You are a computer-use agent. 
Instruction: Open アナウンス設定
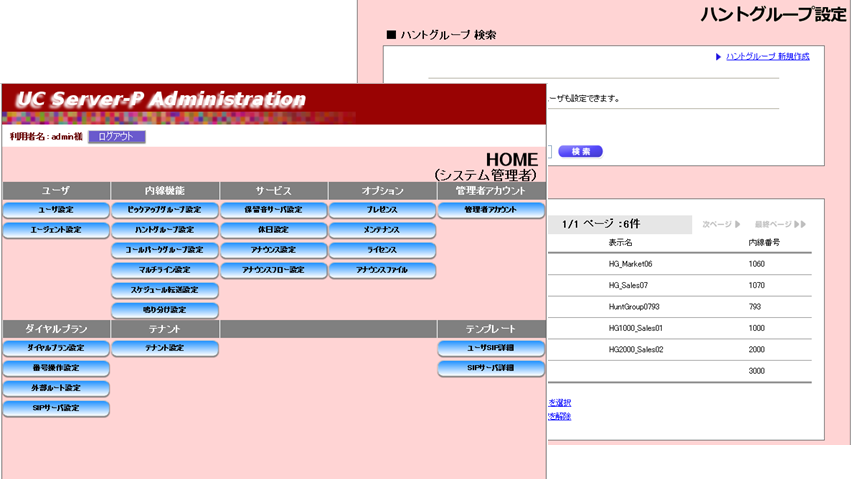coord(273,250)
